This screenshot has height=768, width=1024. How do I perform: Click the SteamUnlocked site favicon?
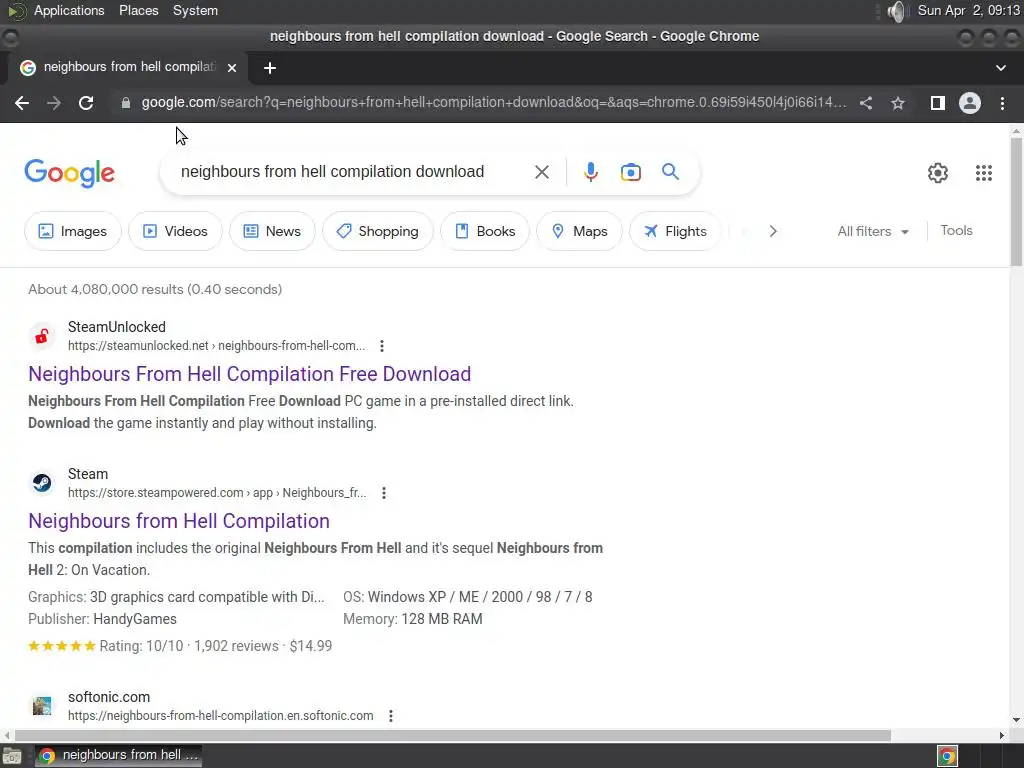42,336
